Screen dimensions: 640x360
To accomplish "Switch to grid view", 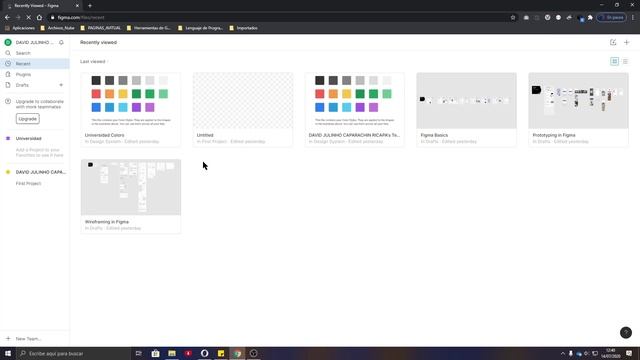I will [x=615, y=61].
